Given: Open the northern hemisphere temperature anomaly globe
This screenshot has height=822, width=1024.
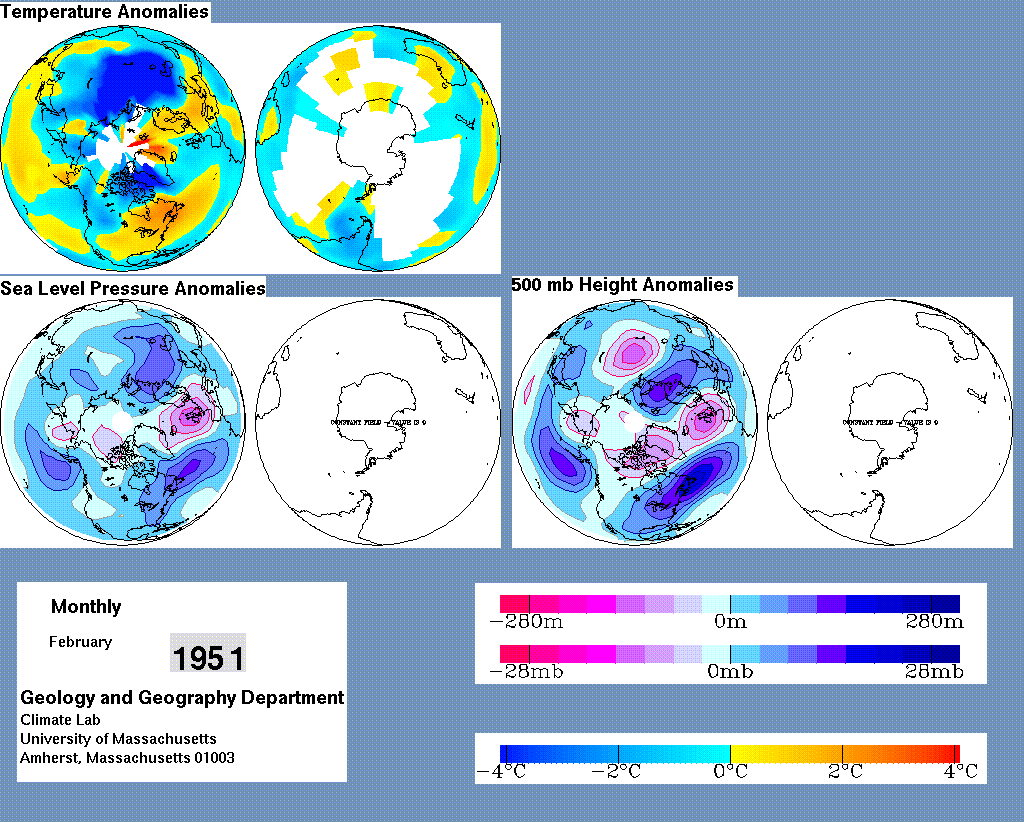Looking at the screenshot, I should tap(123, 149).
